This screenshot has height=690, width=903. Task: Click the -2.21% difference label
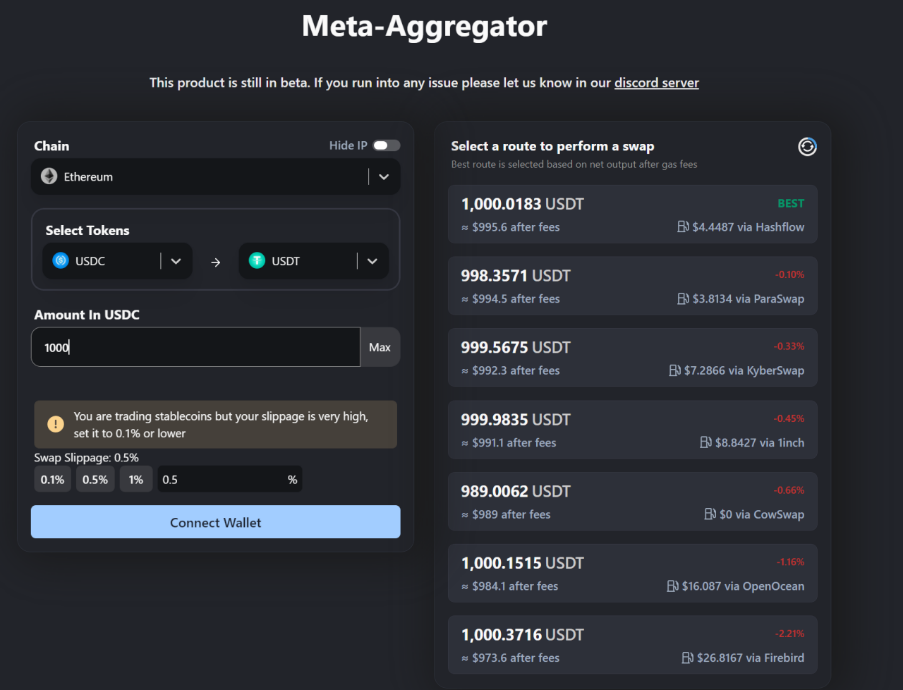[790, 634]
